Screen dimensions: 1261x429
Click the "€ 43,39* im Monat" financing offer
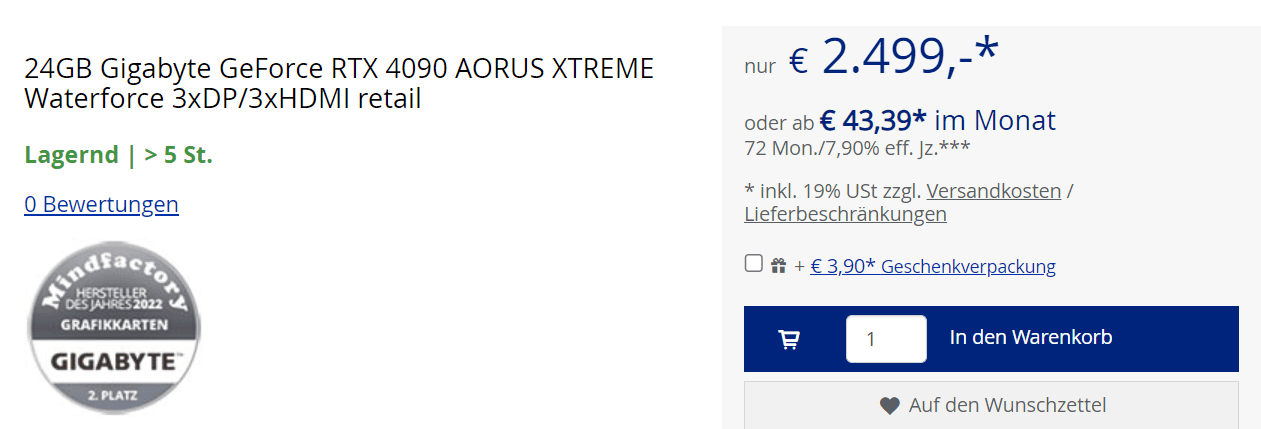[x=937, y=122]
